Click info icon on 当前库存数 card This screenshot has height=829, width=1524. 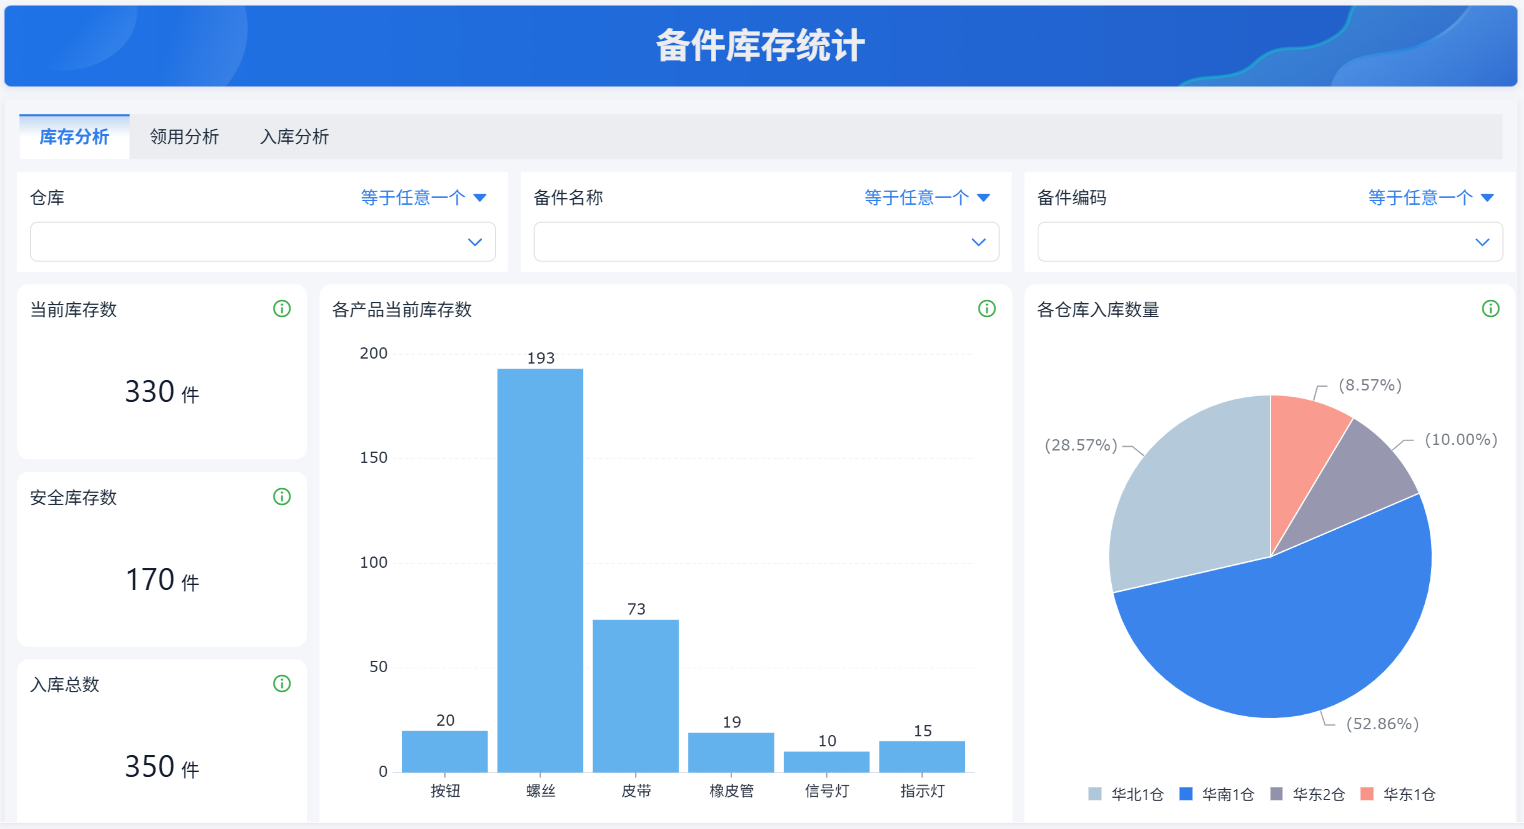coord(282,309)
